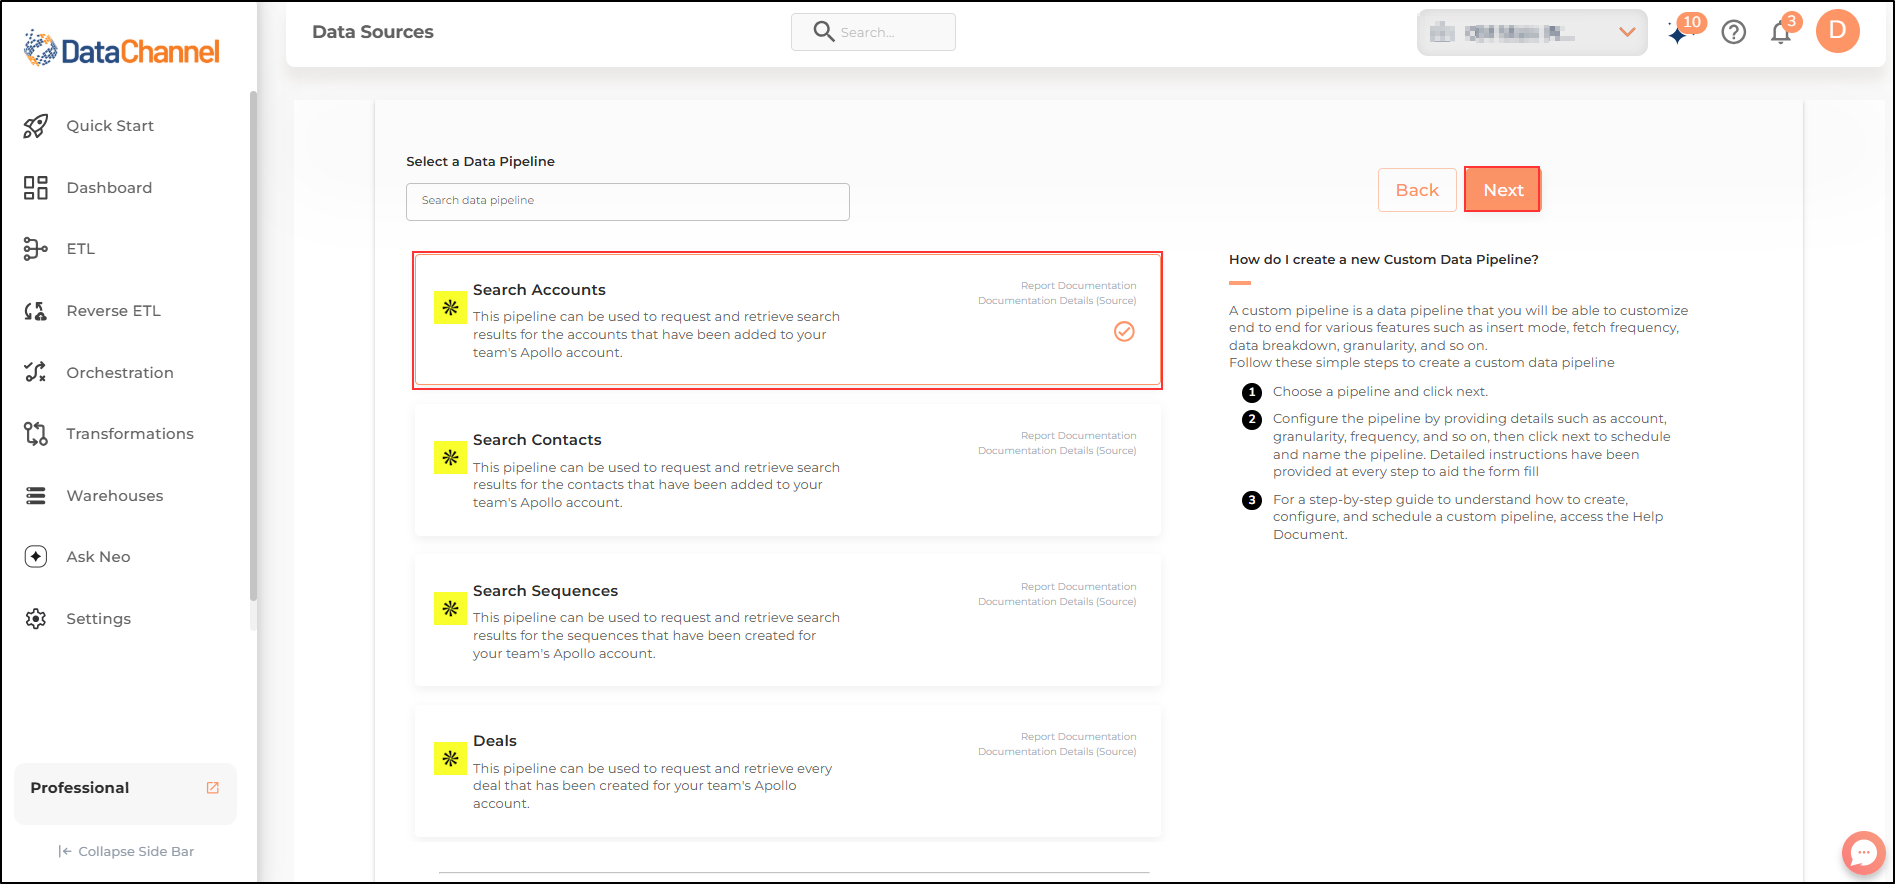Click the Data Sources page title
1895x884 pixels.
pos(373,32)
